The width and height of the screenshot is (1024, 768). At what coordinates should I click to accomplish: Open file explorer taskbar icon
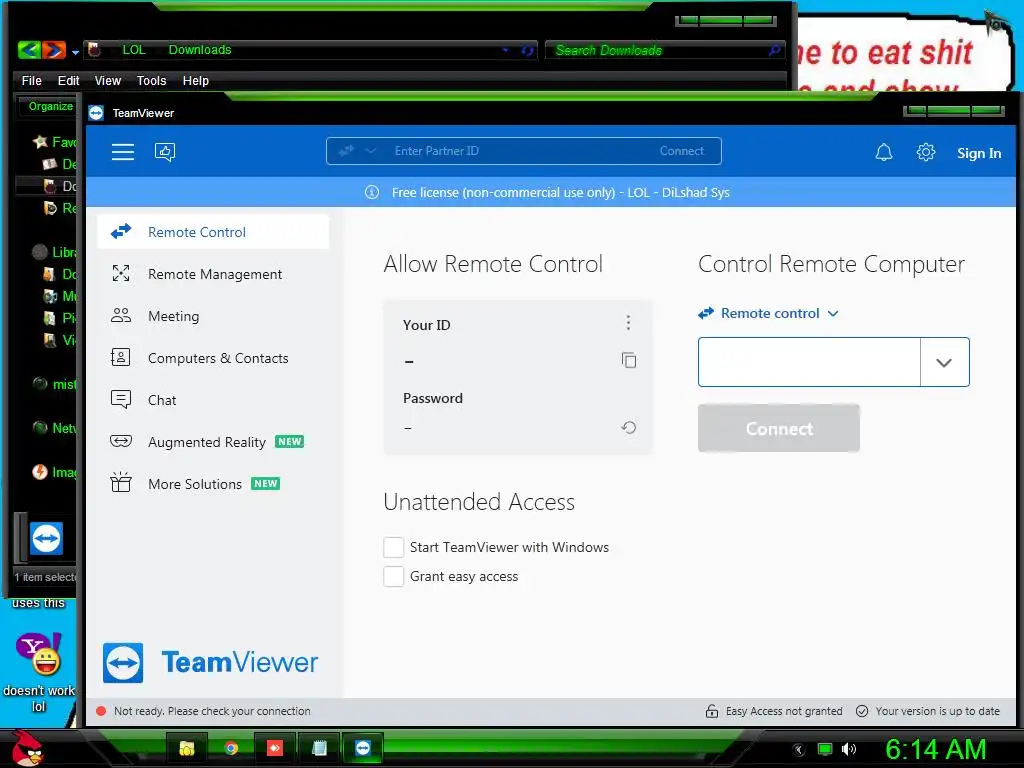[187, 748]
